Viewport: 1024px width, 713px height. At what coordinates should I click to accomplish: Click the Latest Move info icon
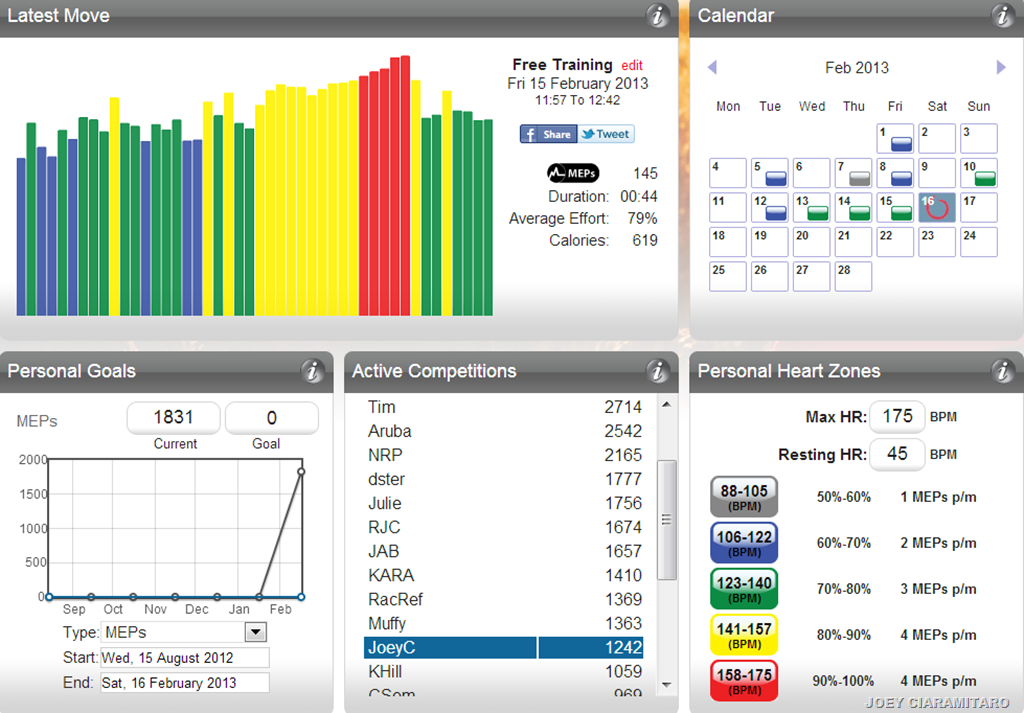point(657,16)
